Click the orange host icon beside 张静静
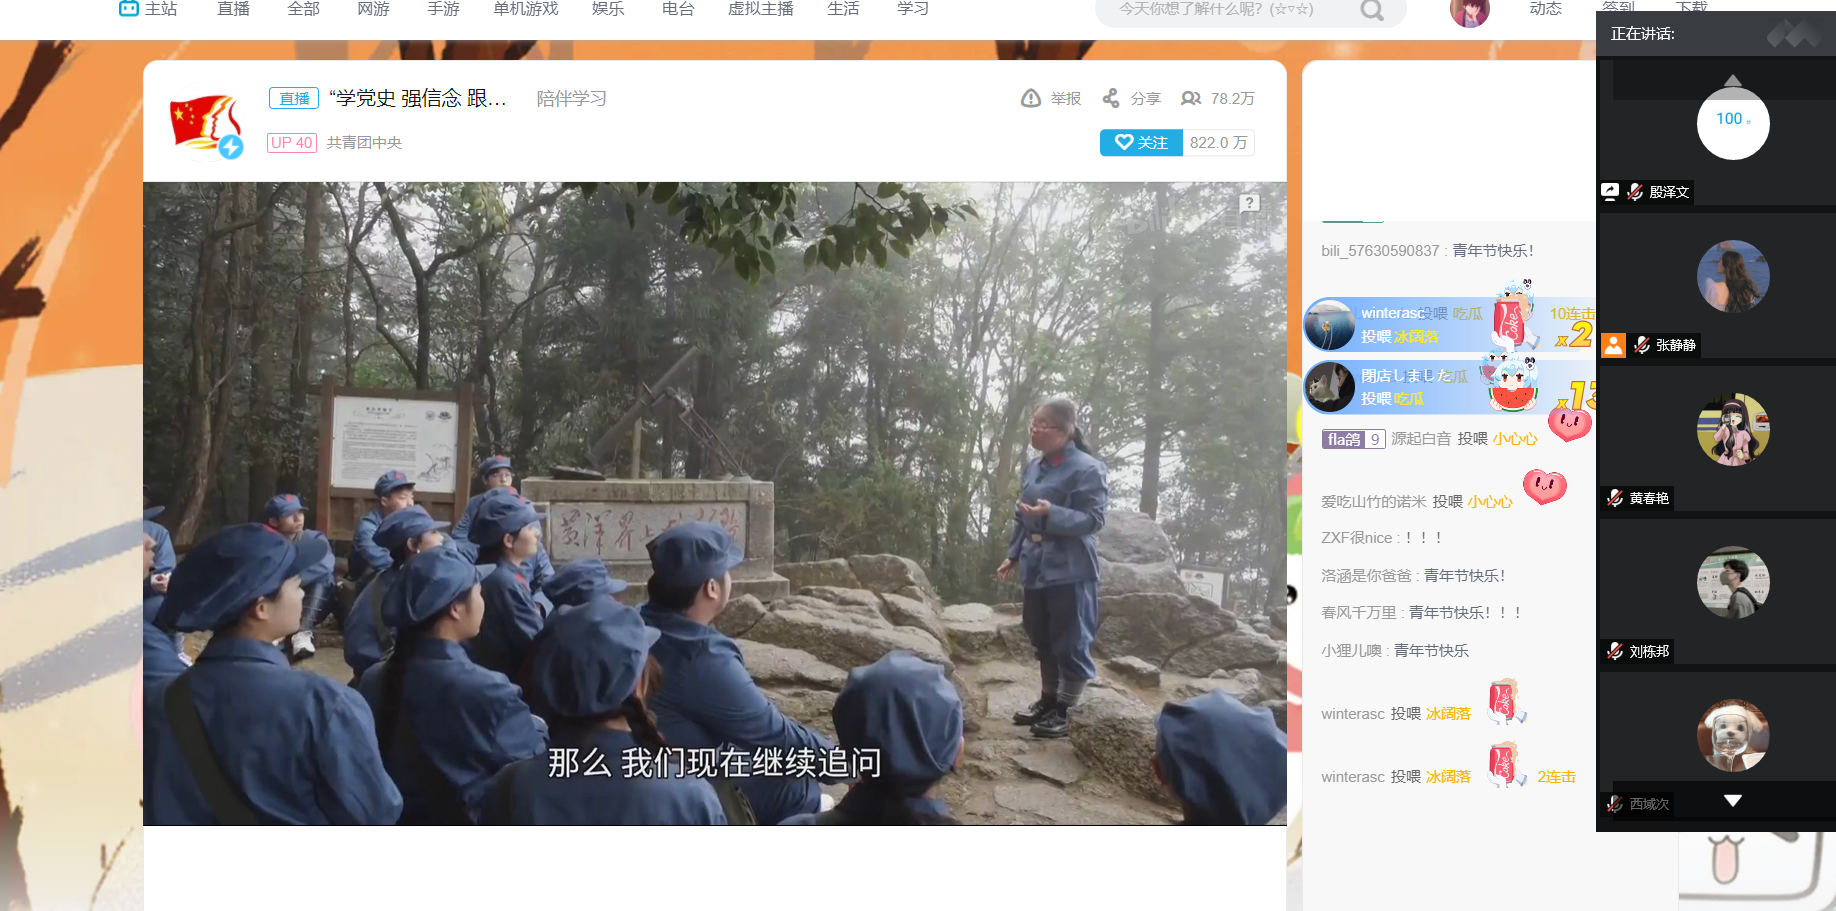 1613,345
